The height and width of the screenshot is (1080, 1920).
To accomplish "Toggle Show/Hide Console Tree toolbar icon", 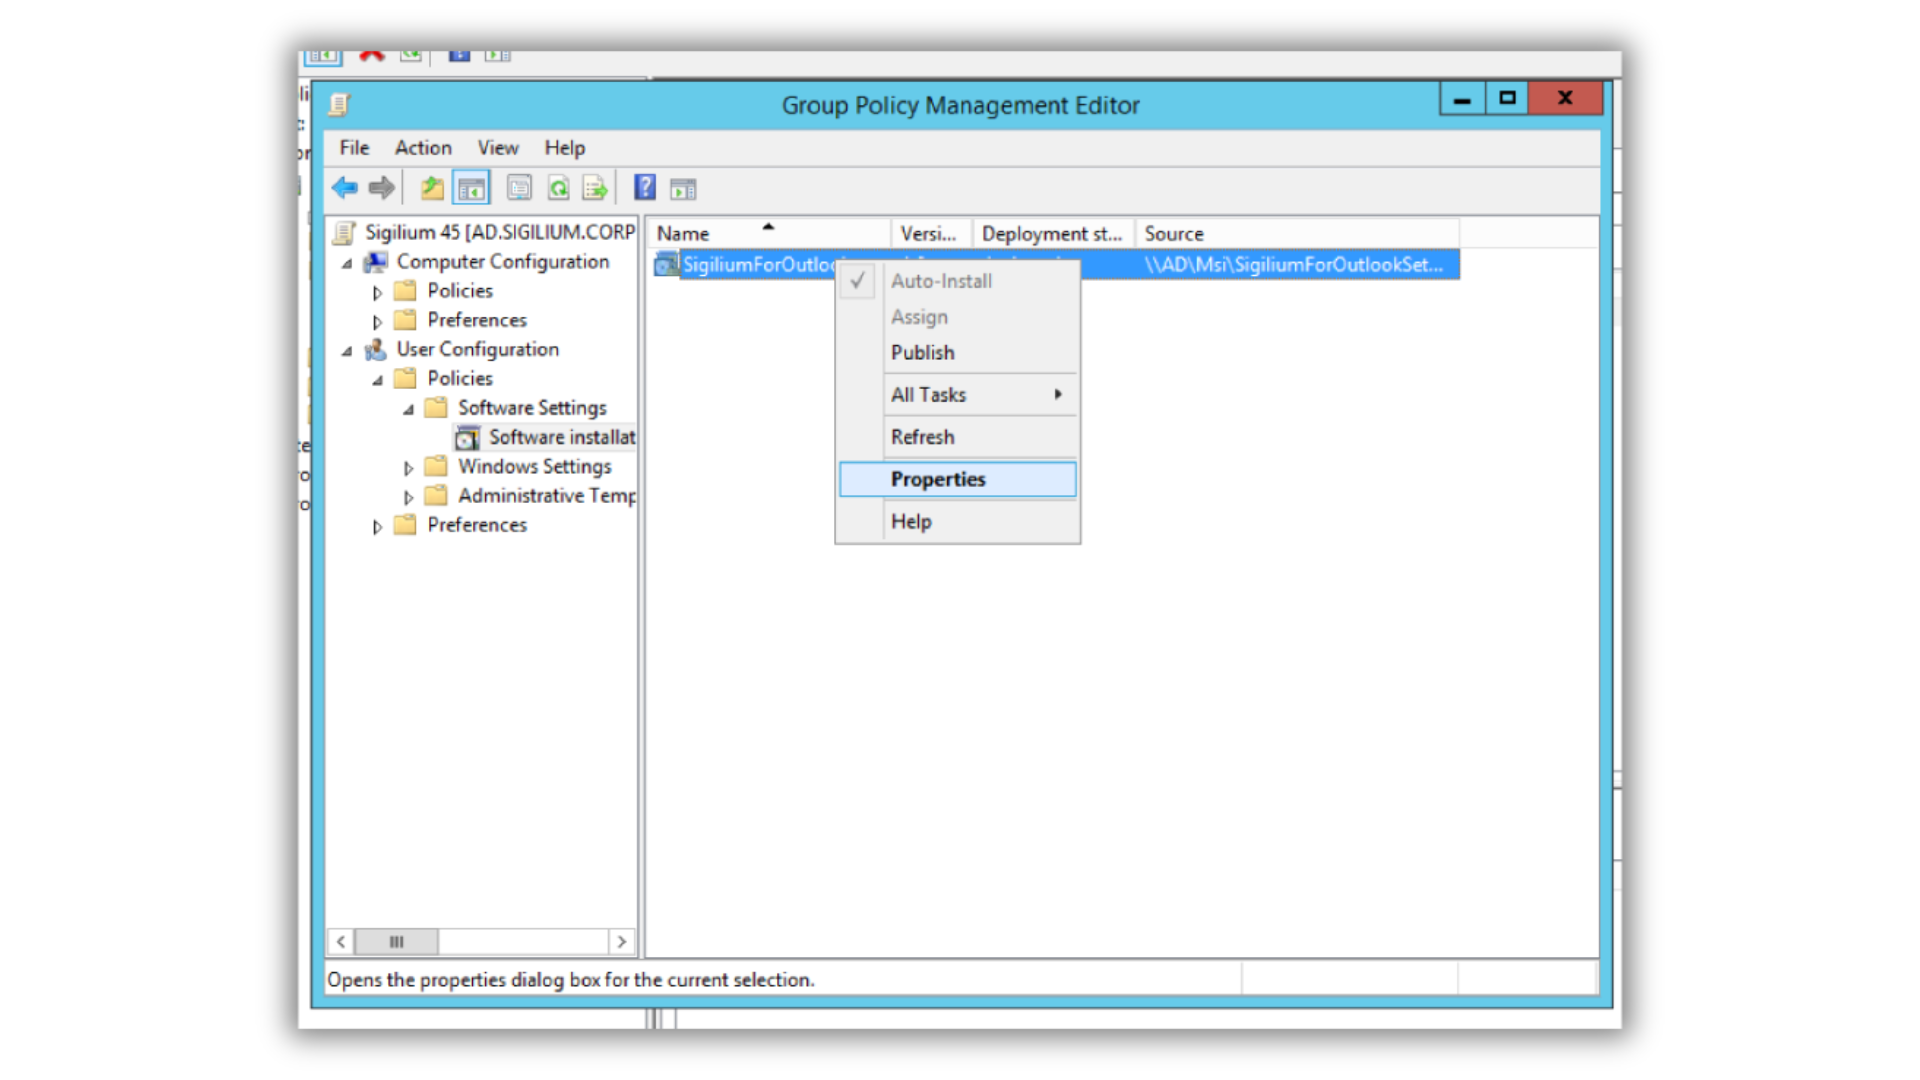I will click(x=471, y=188).
